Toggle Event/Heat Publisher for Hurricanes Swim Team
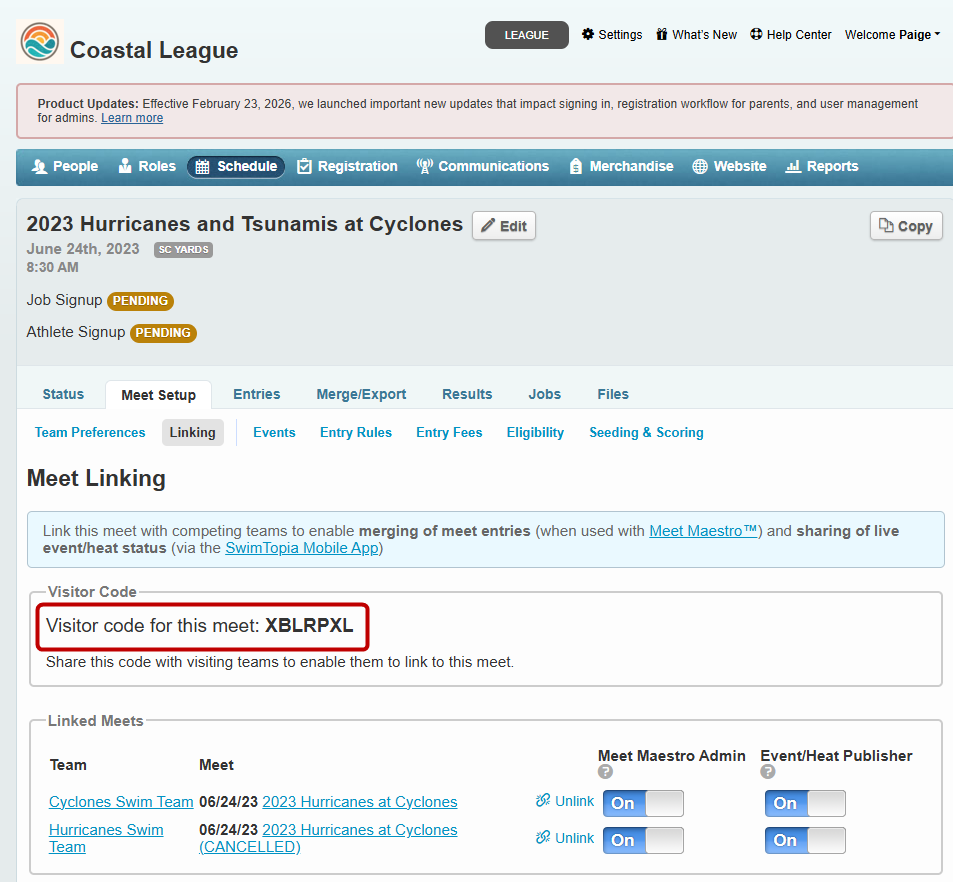The height and width of the screenshot is (882, 953). [x=805, y=840]
